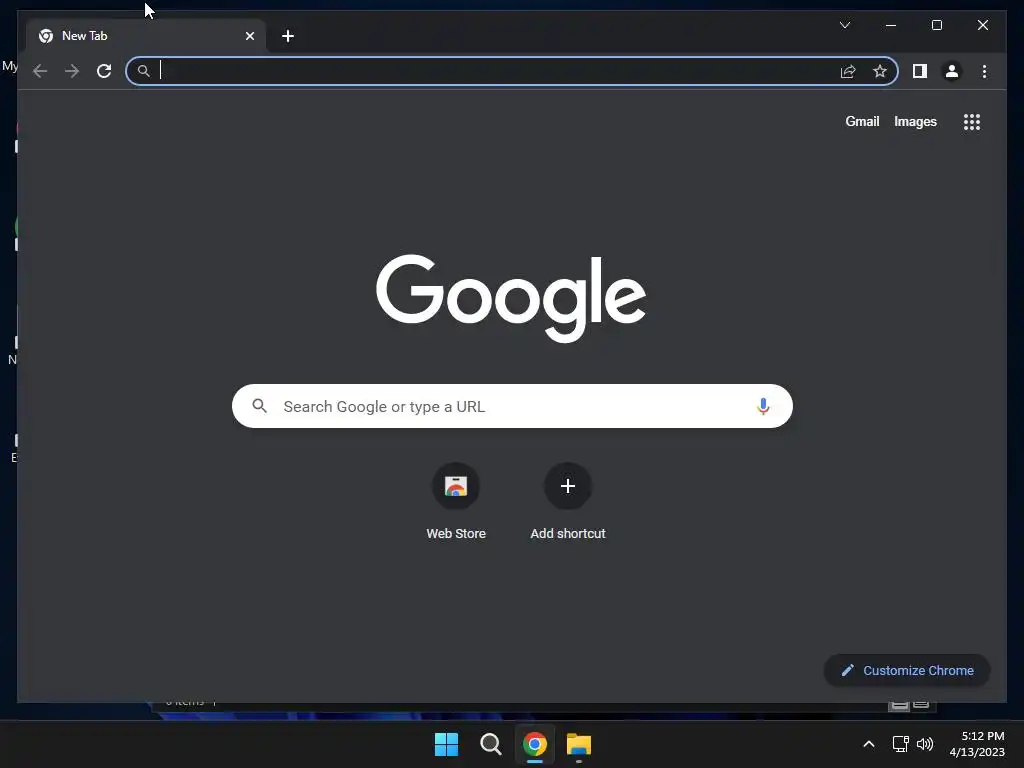Open the tab search dropdown arrow
The height and width of the screenshot is (768, 1024).
point(844,25)
